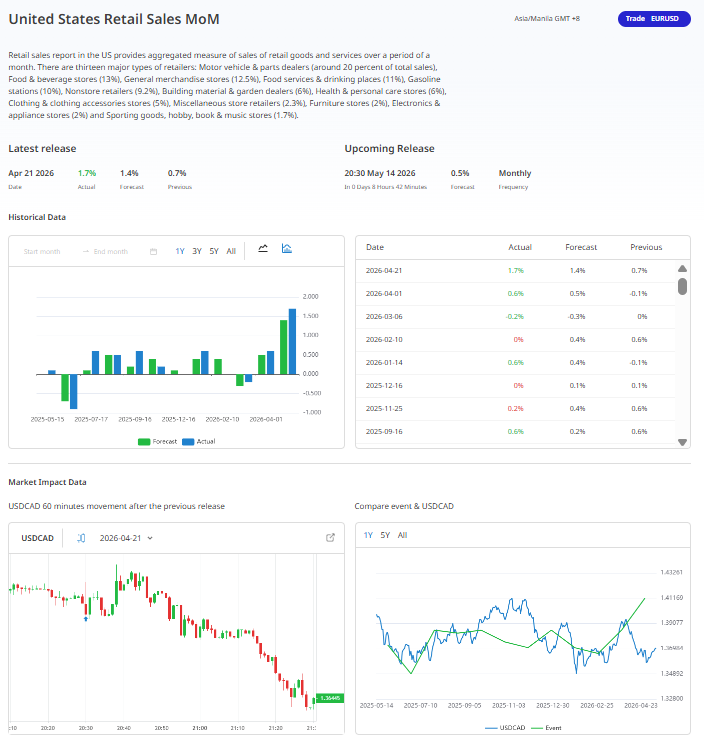Select the 2025-12-16 table row date
This screenshot has width=704, height=746.
pos(384,385)
